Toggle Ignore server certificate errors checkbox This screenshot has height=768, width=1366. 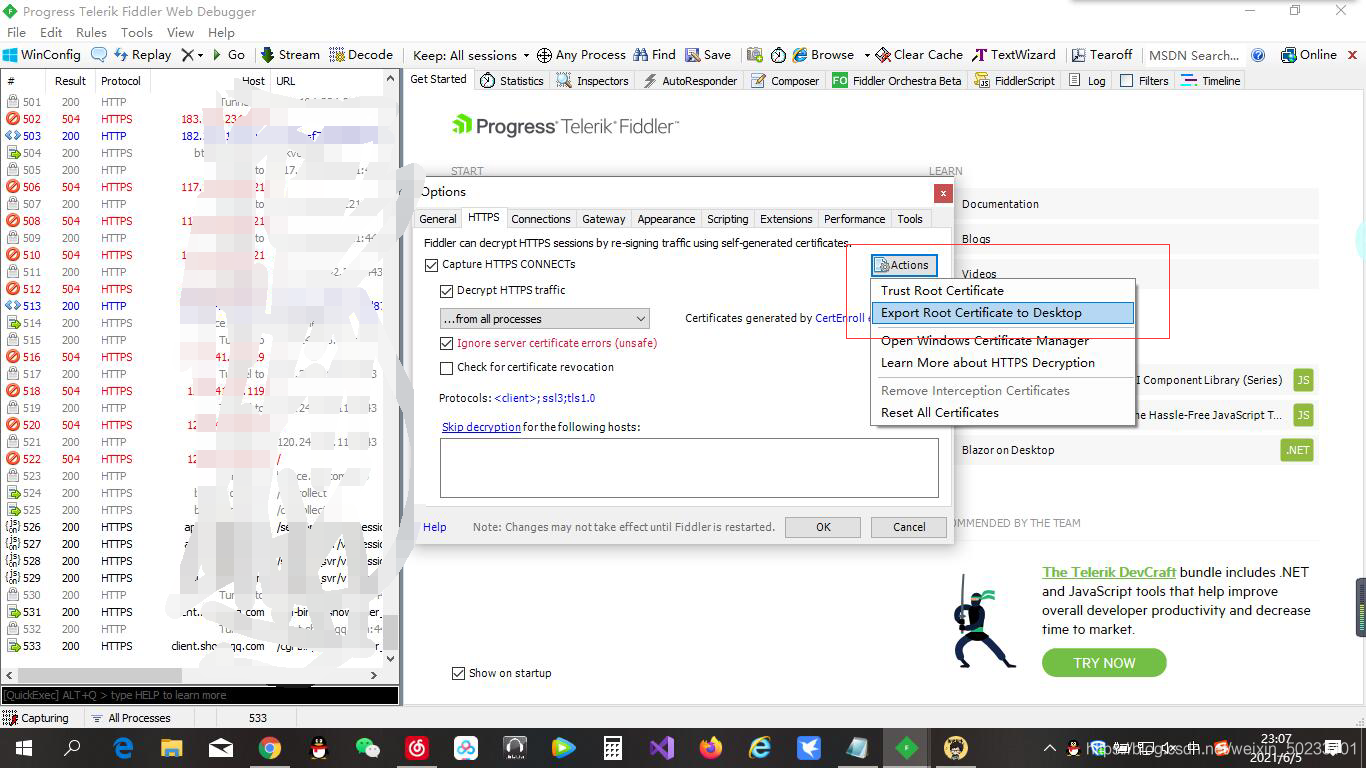[447, 343]
